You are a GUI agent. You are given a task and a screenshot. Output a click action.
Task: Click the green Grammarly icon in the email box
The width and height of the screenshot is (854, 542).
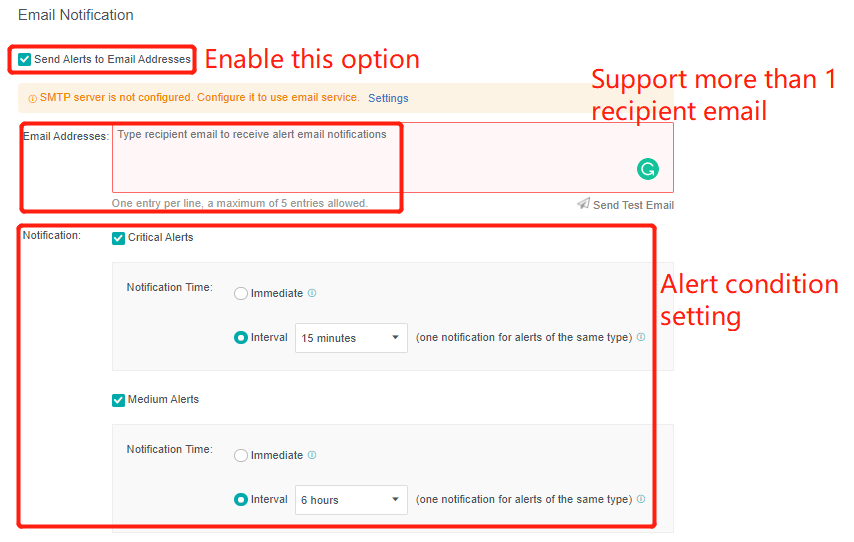[x=648, y=169]
